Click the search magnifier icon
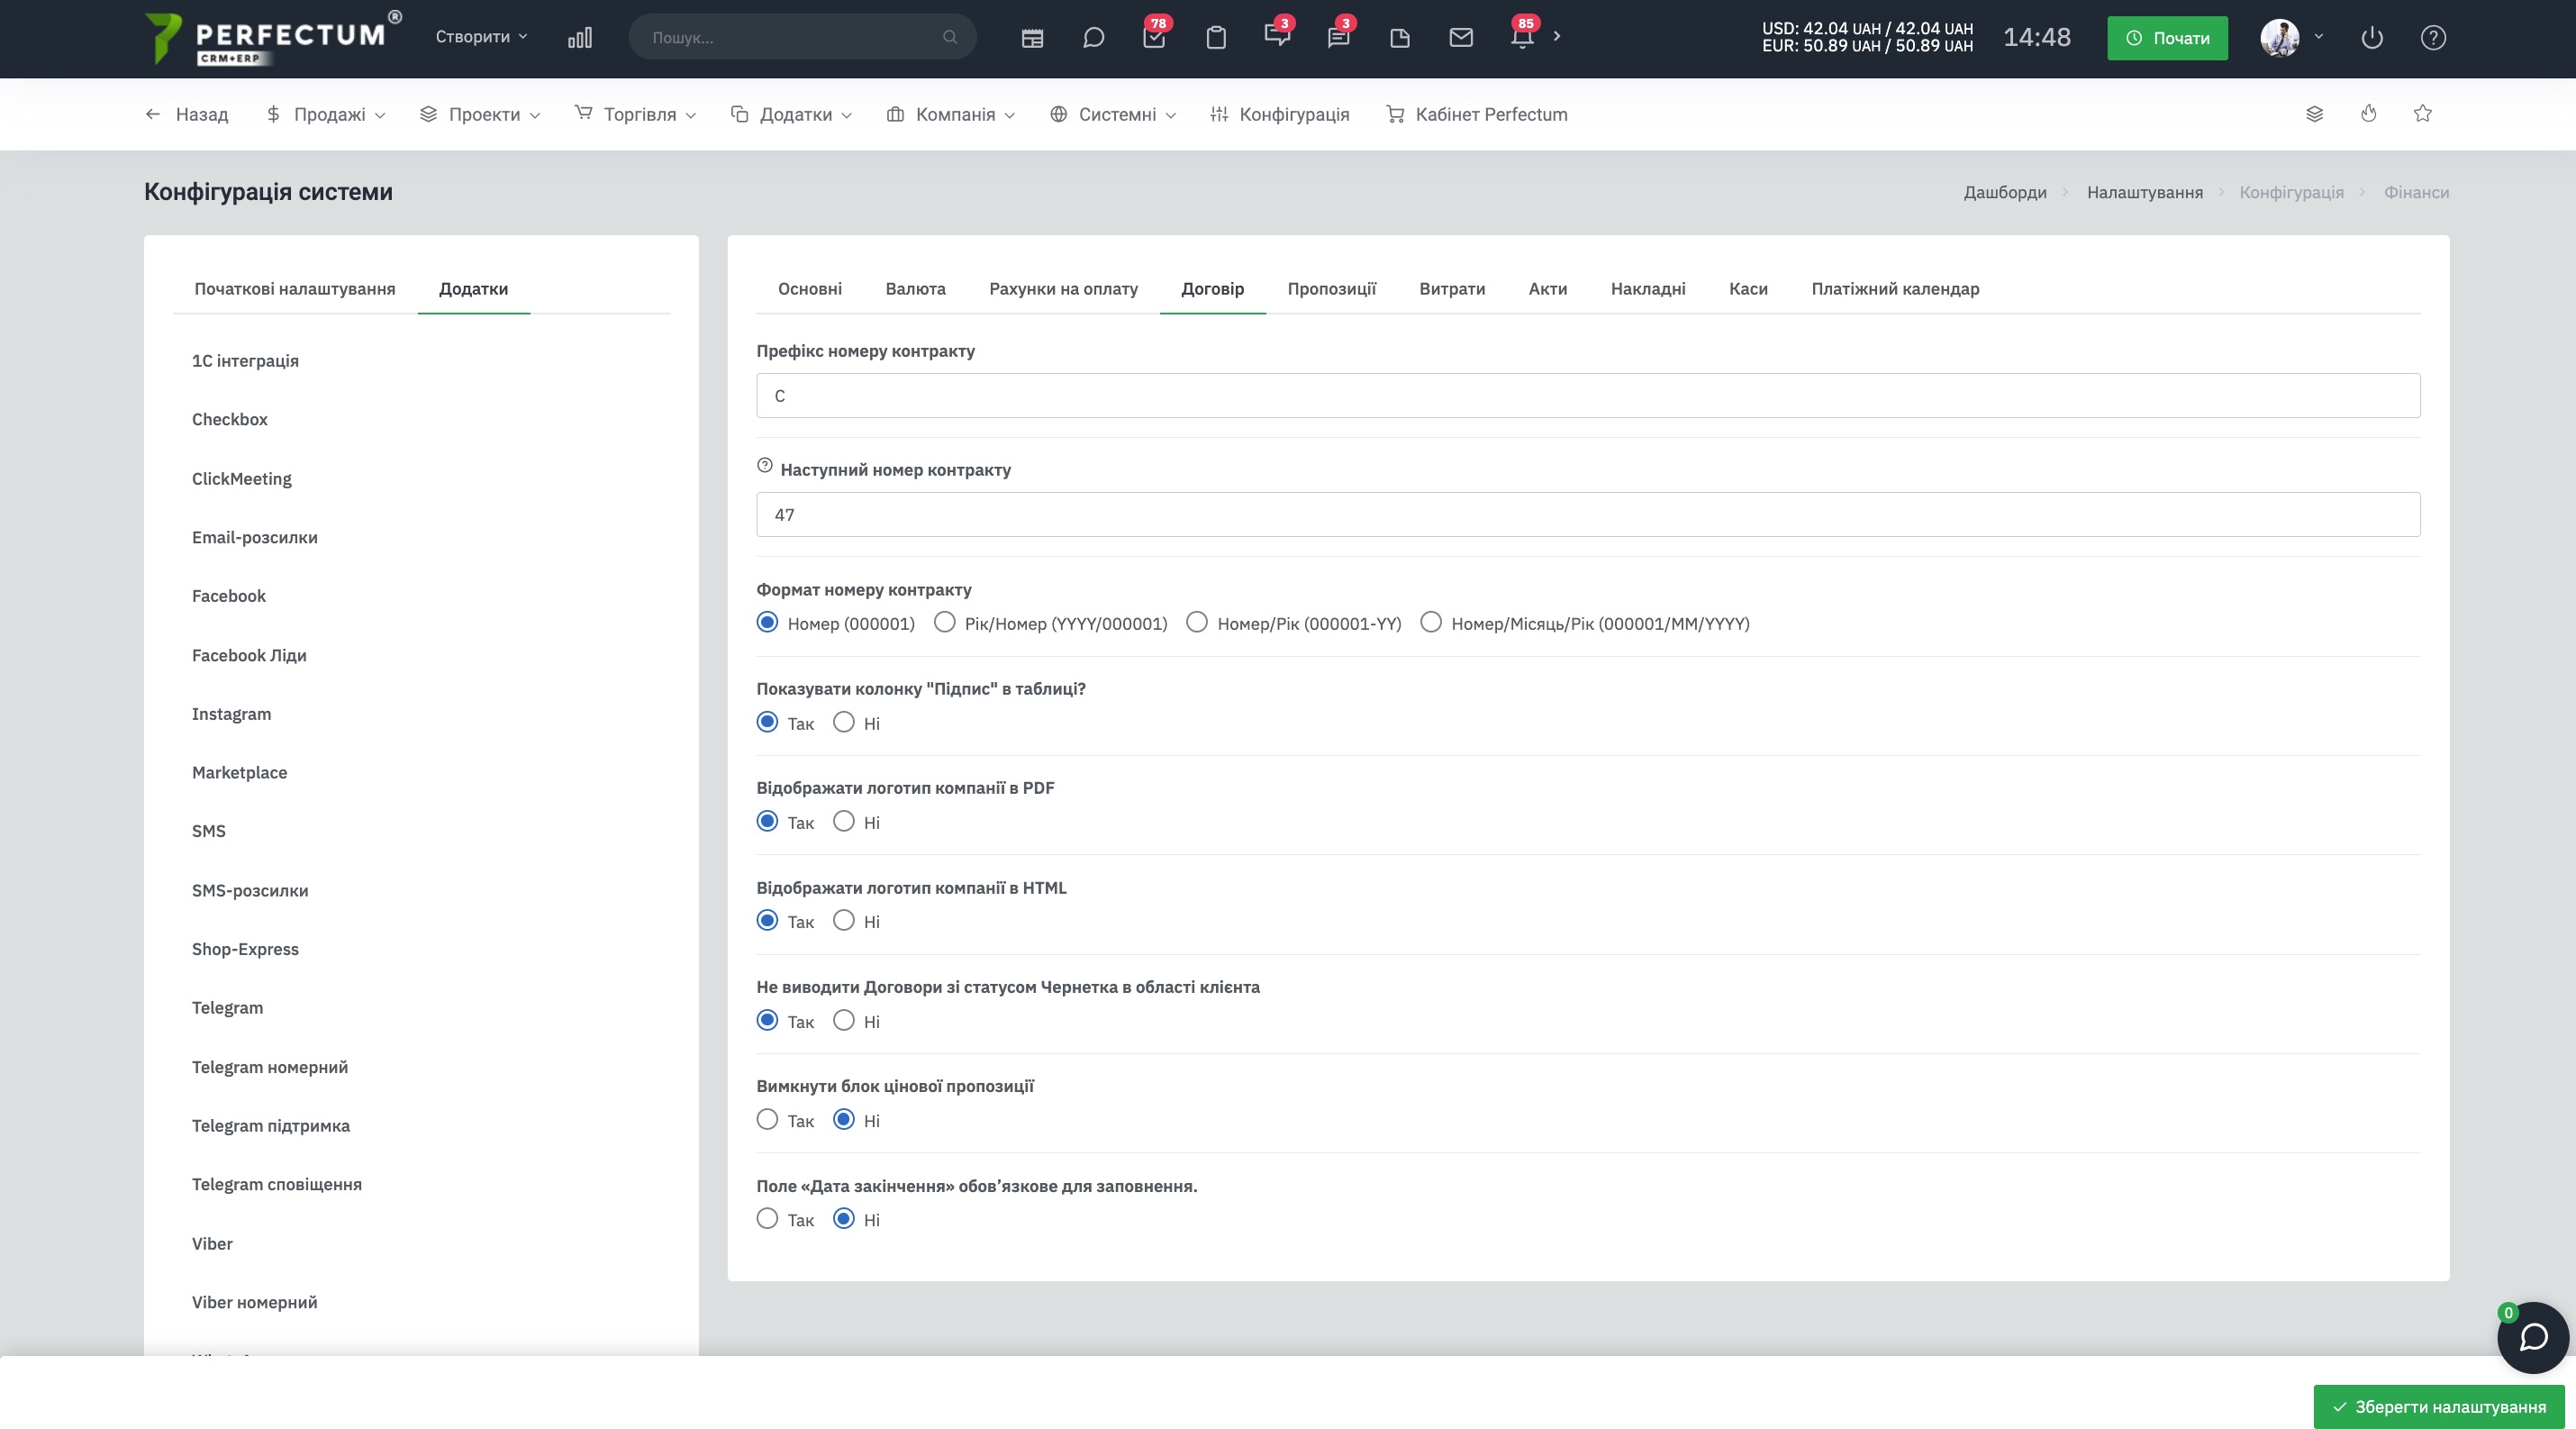This screenshot has height=1429, width=2576. pos(950,37)
